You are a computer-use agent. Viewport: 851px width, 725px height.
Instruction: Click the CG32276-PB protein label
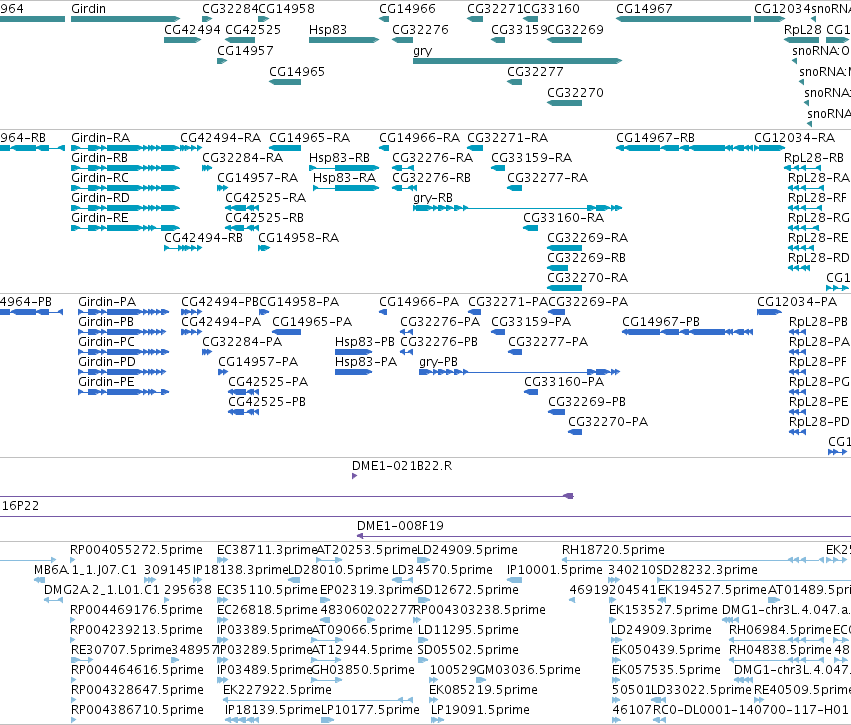point(439,342)
